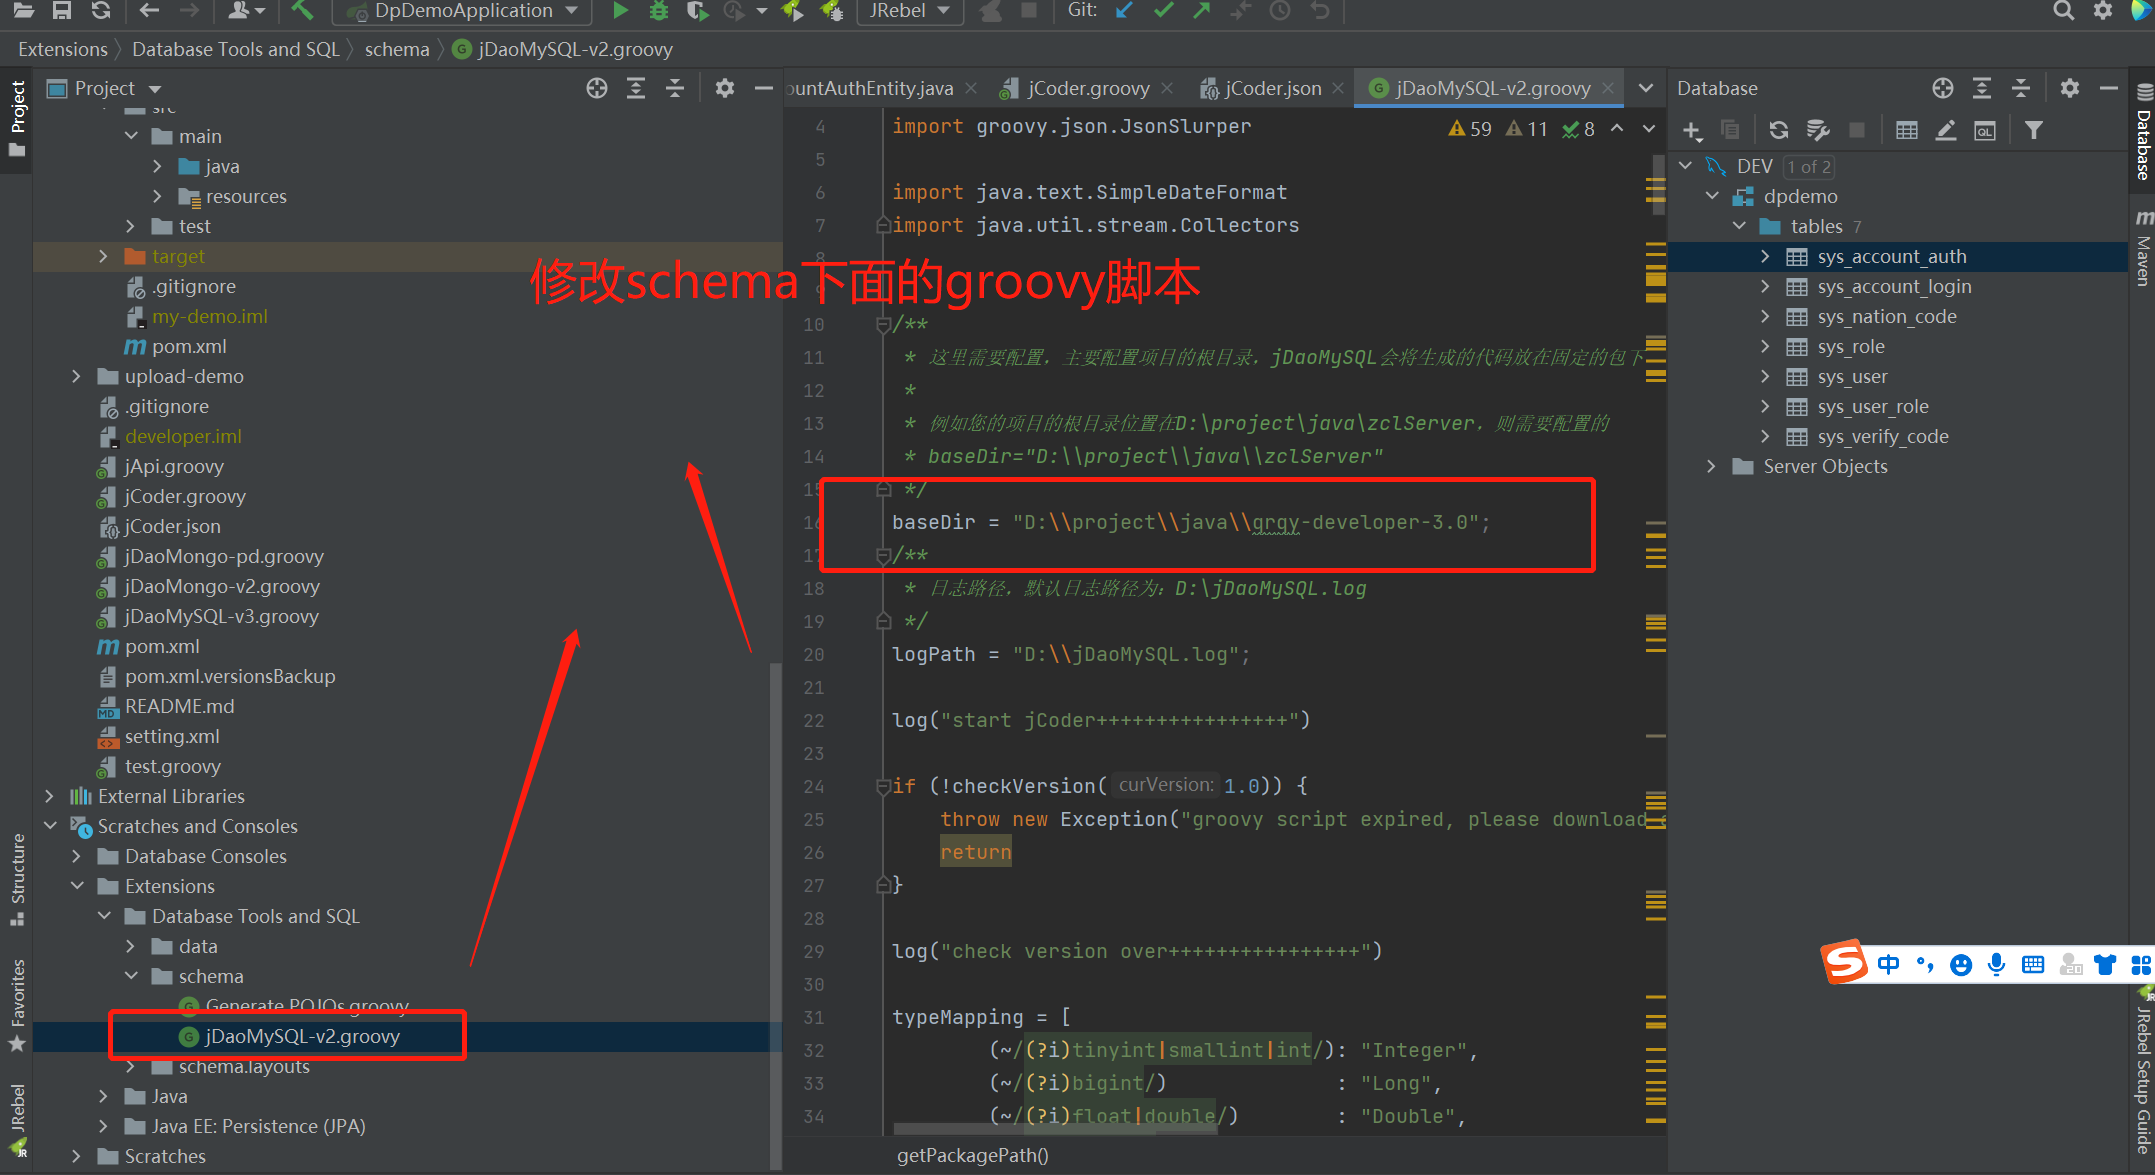Screen dimensions: 2155x1175
Task: Hide the Project tool window
Action: (764, 88)
